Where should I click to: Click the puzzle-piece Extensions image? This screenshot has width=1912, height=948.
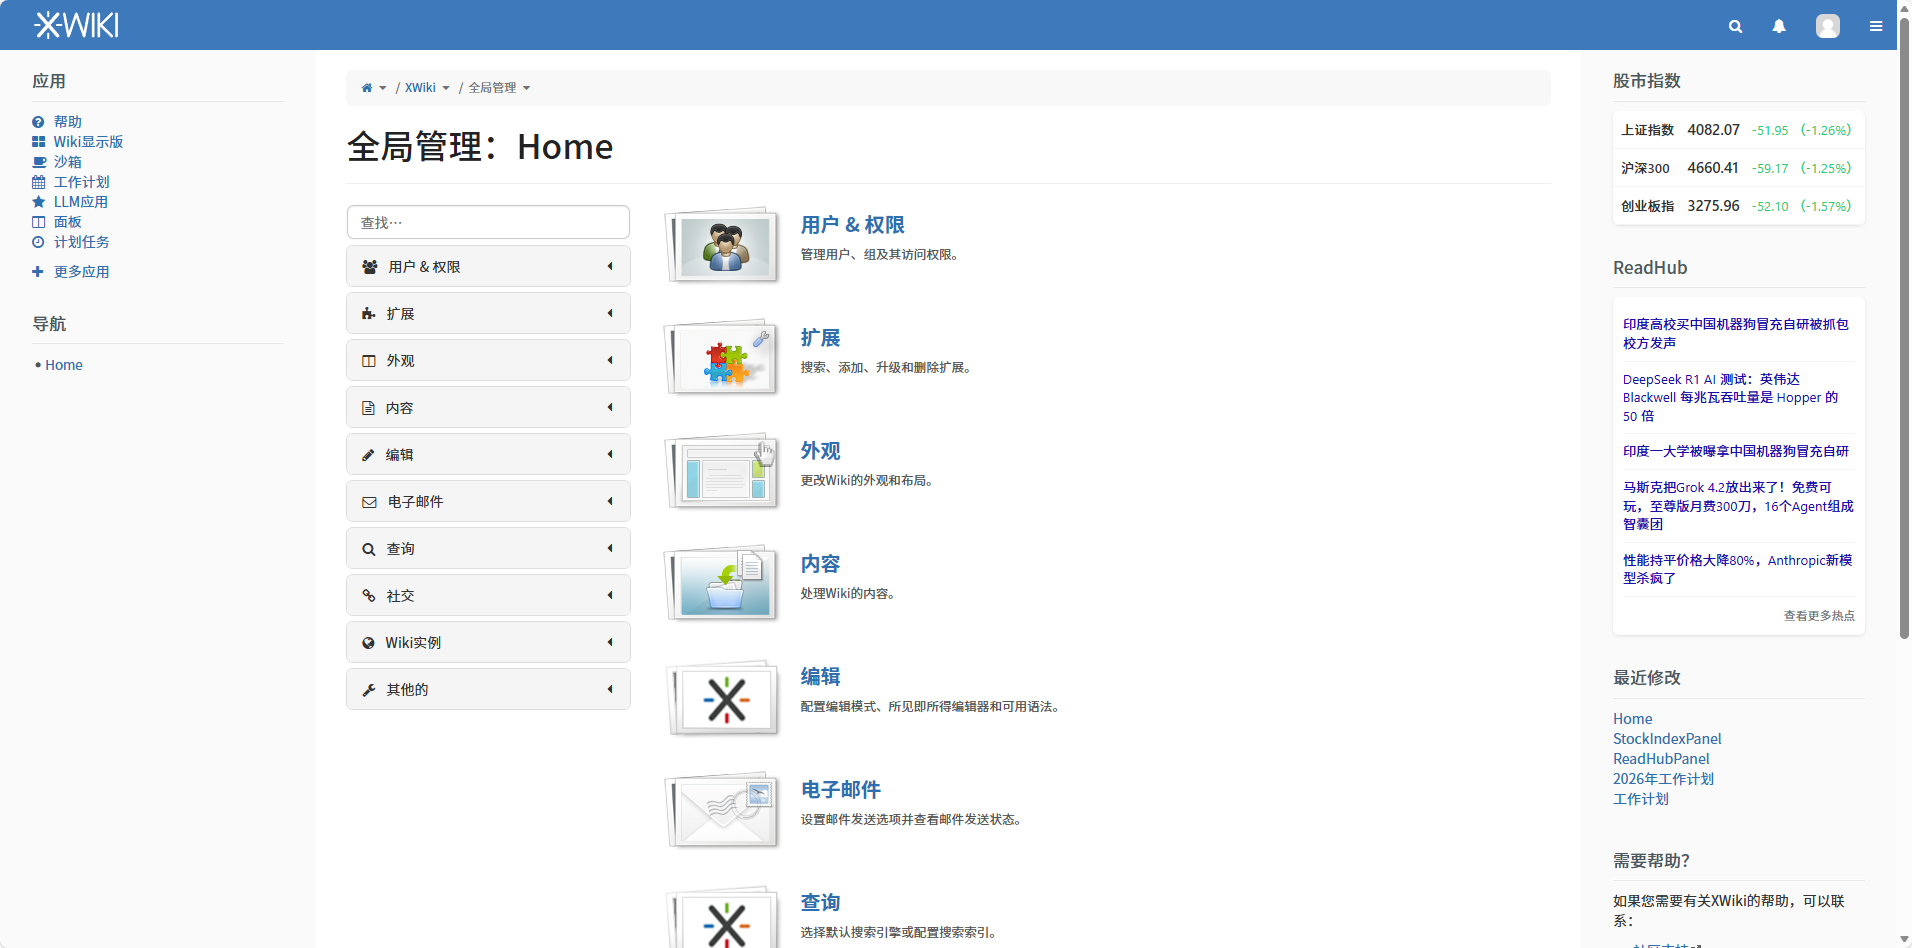tap(723, 359)
